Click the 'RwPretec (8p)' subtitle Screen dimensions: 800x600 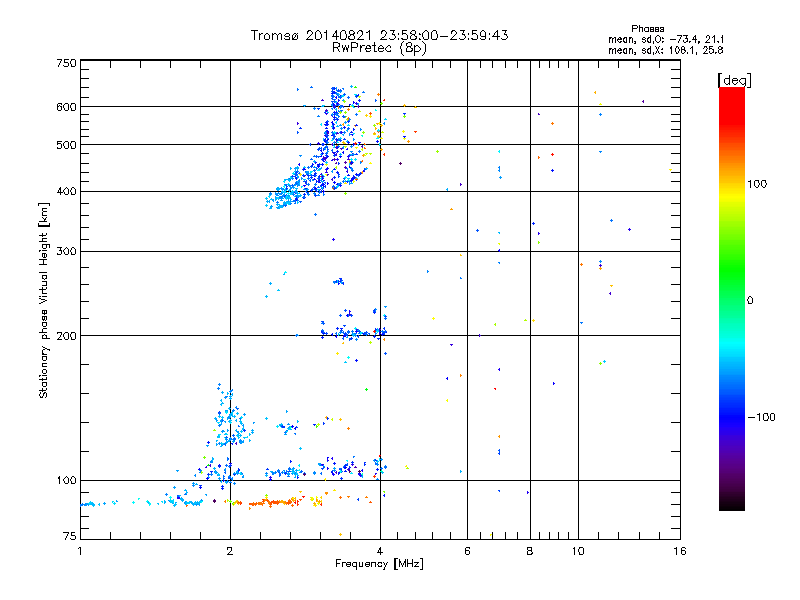pyautogui.click(x=379, y=48)
